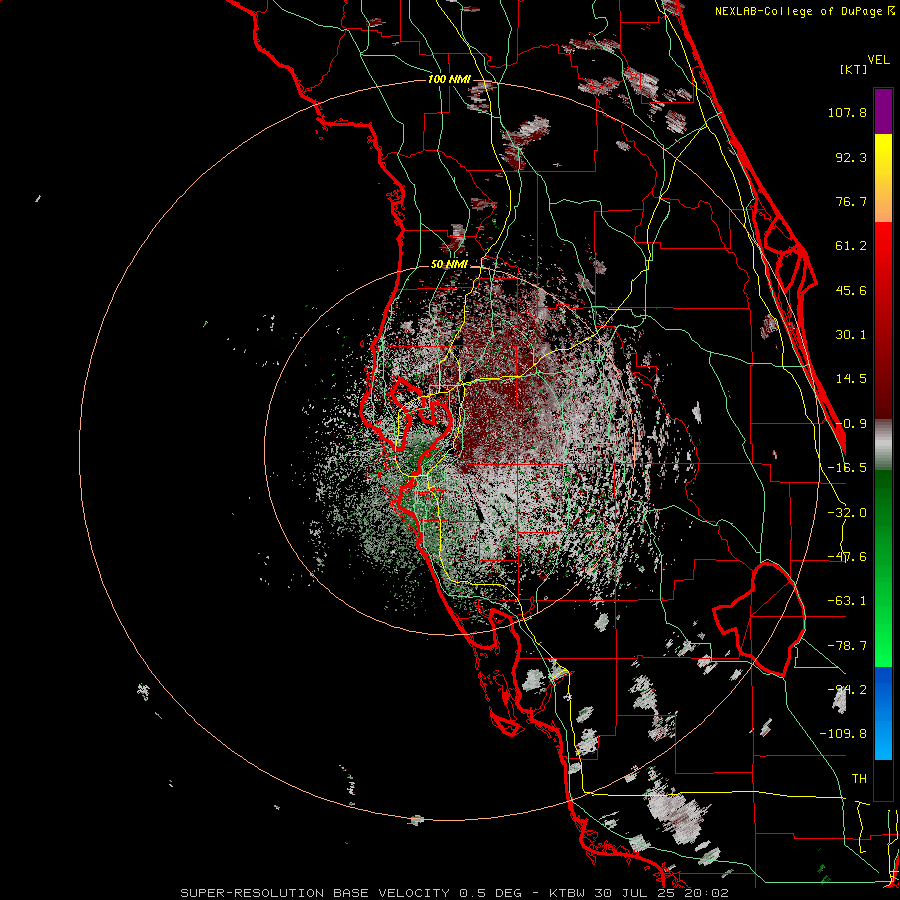Click the -109.8 velocity scale value
Image resolution: width=900 pixels, height=900 pixels.
843,734
